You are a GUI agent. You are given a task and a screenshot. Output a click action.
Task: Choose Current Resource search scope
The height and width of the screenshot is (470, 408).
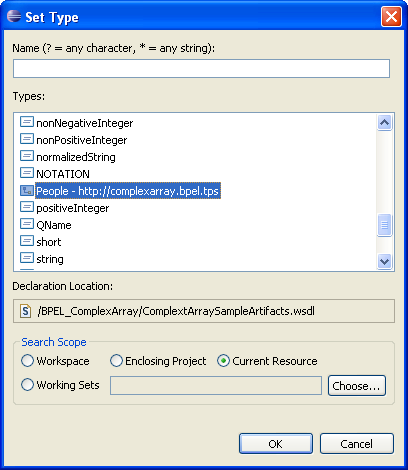coord(223,361)
